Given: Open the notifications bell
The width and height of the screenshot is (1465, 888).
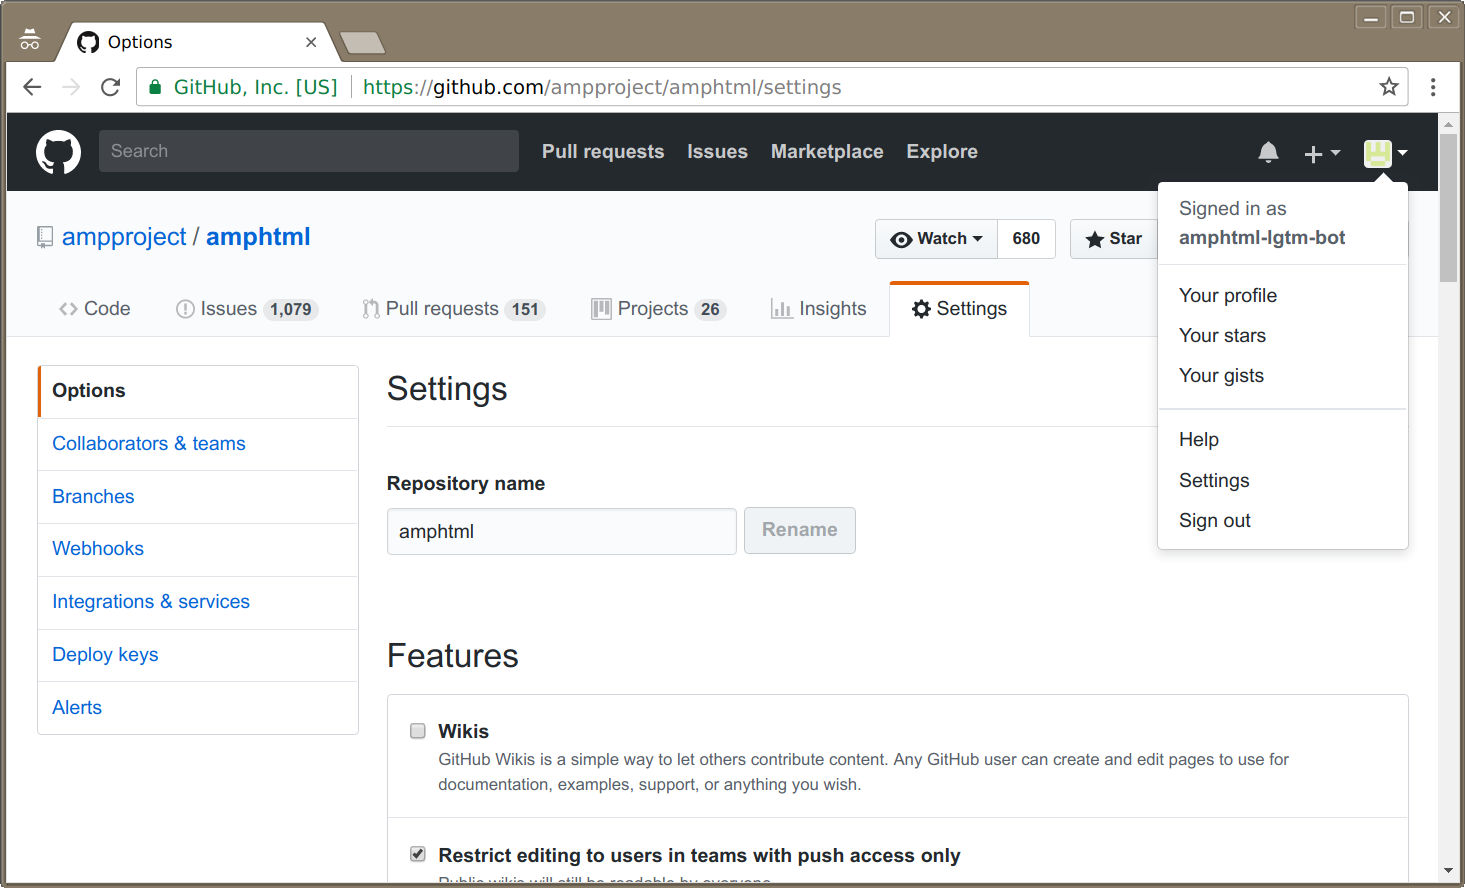Looking at the screenshot, I should coord(1268,152).
